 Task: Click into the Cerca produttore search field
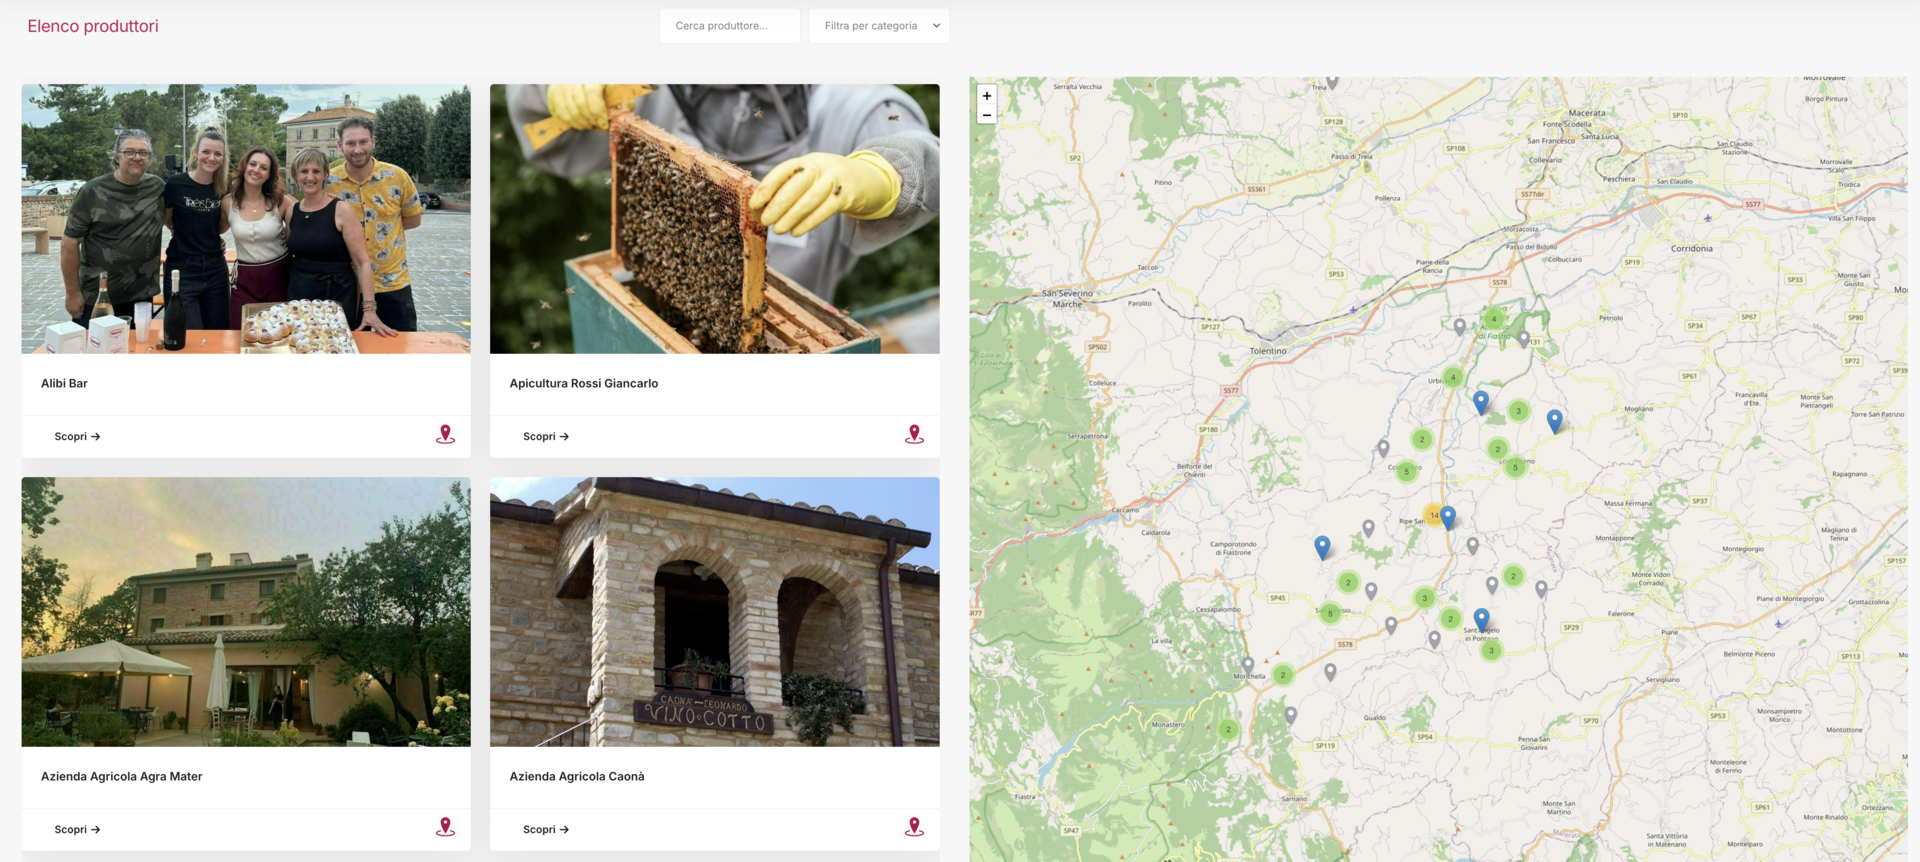click(729, 26)
